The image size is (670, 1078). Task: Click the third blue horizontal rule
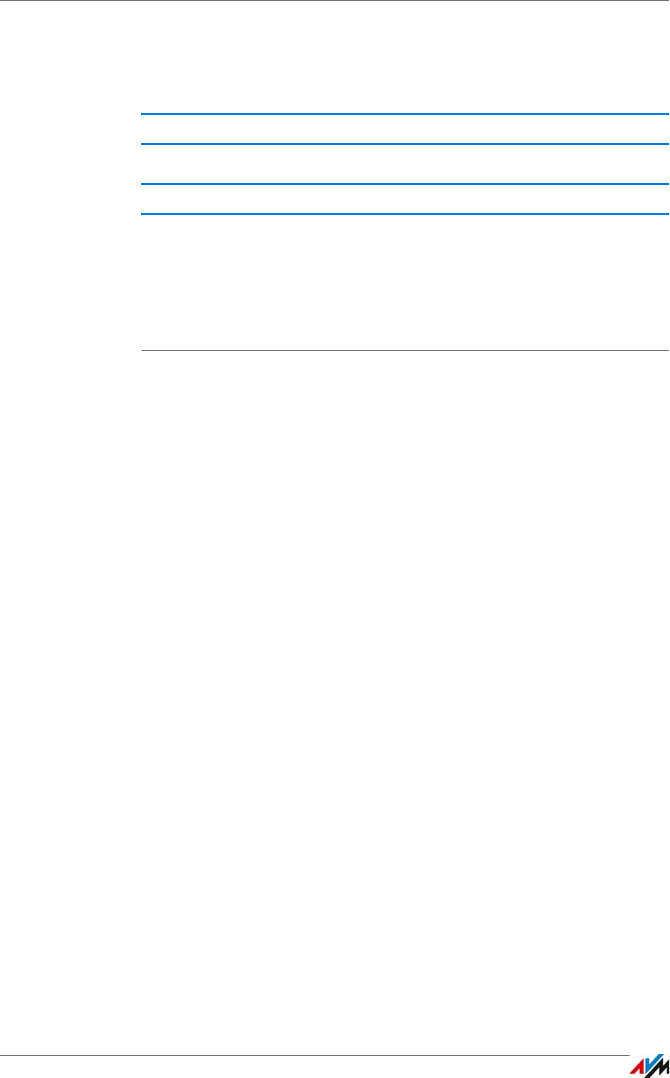click(x=405, y=184)
